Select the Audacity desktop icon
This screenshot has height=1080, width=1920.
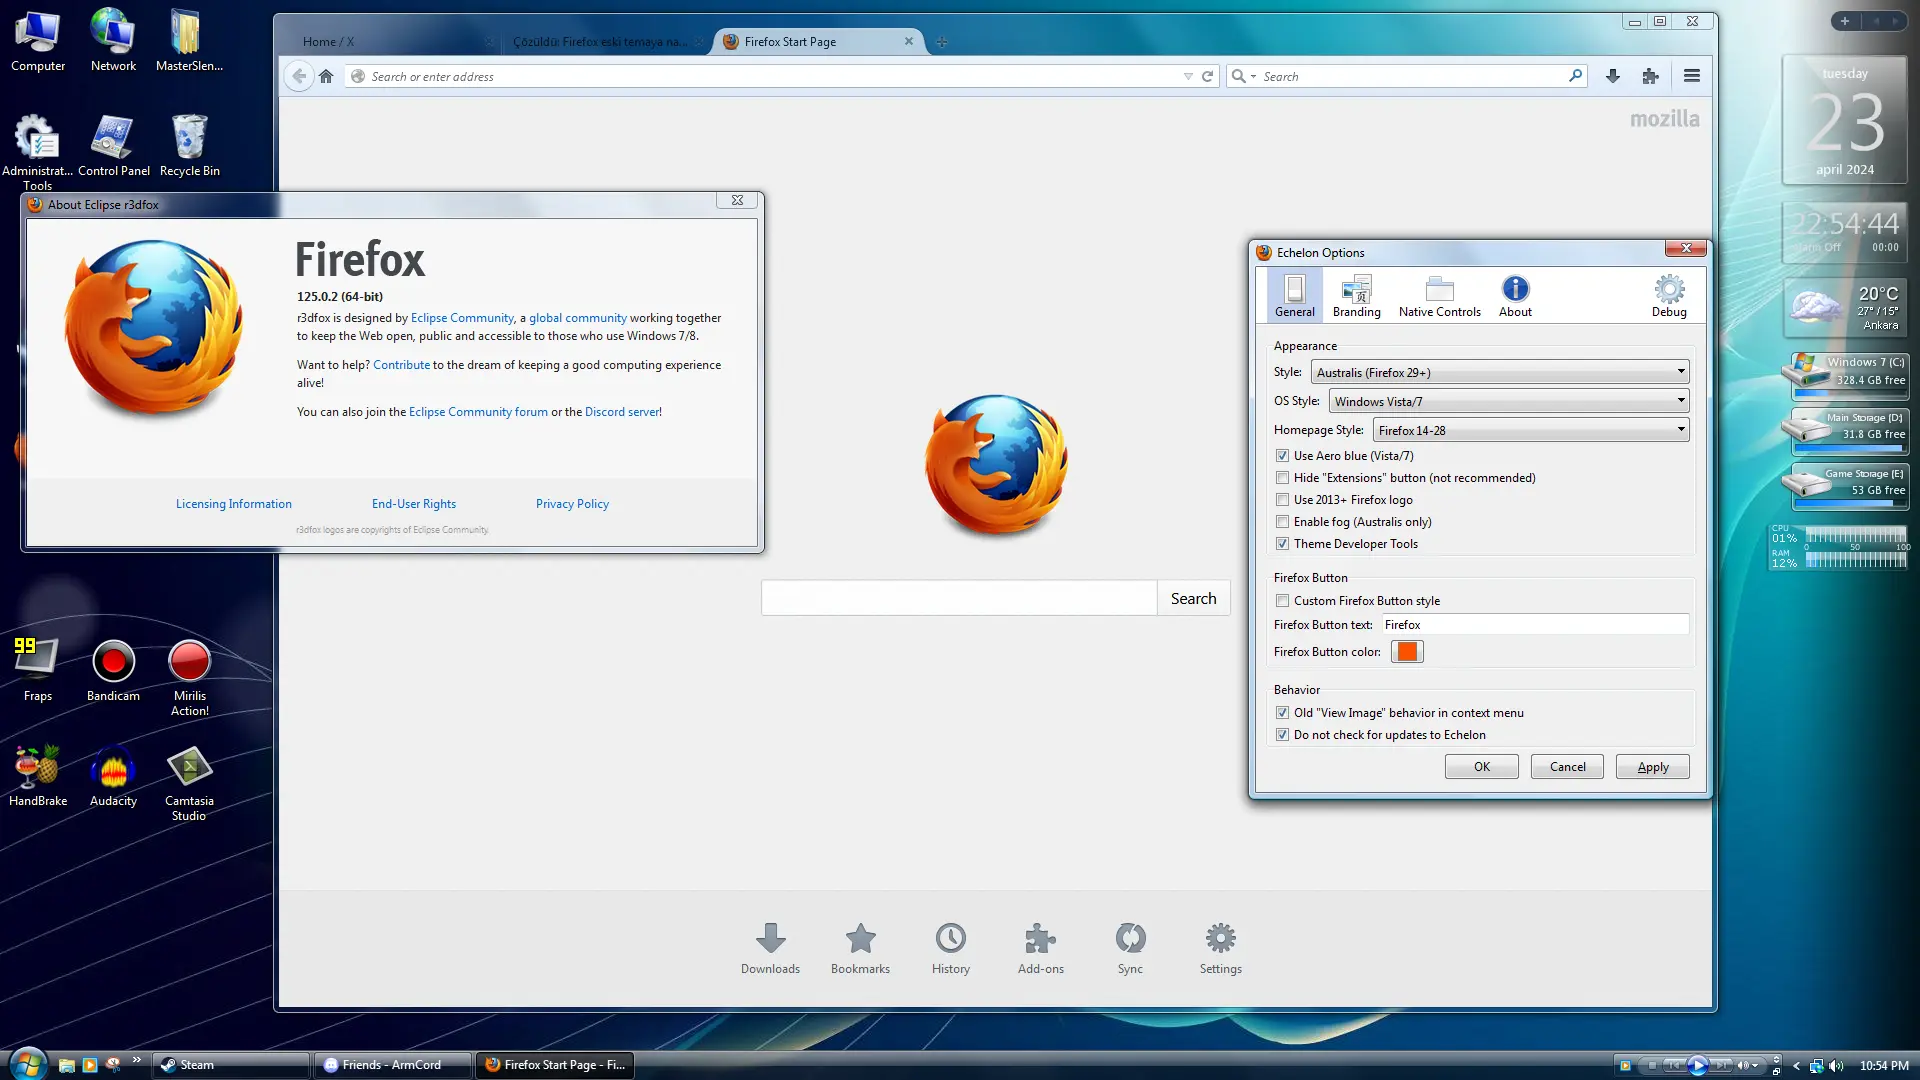113,776
